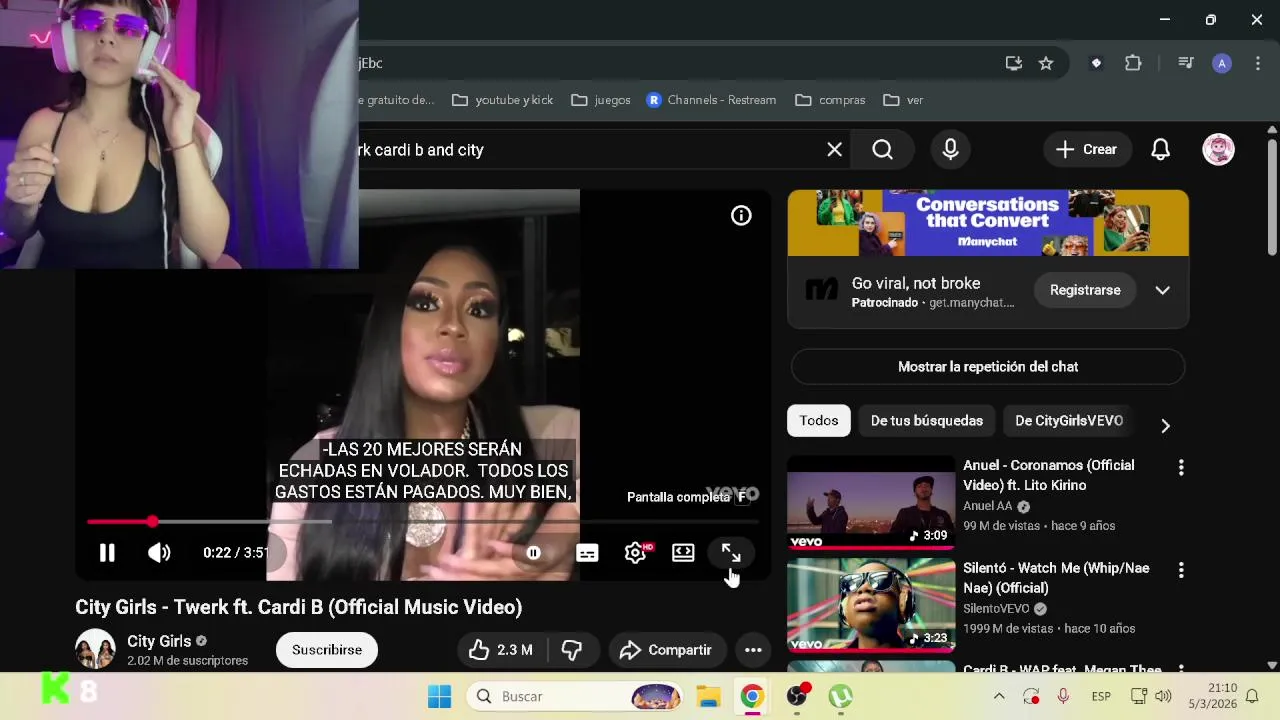Click Anuel AA channel name

(x=988, y=506)
